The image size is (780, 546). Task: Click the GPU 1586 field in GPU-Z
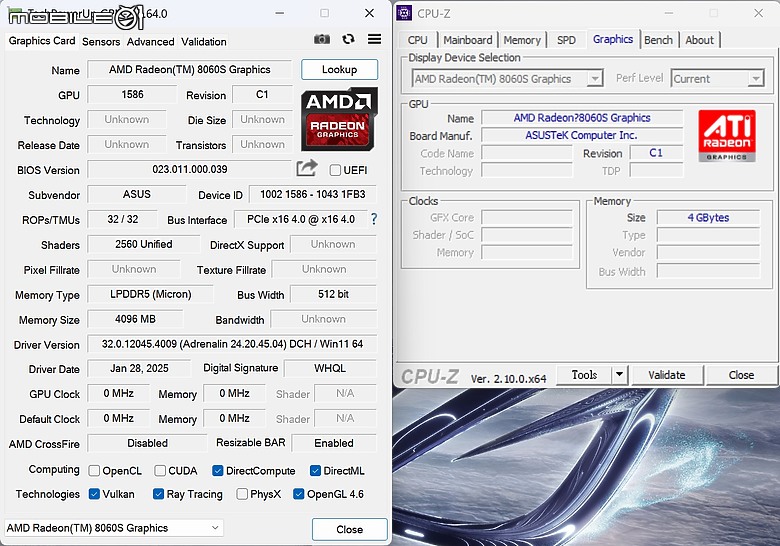(x=132, y=94)
